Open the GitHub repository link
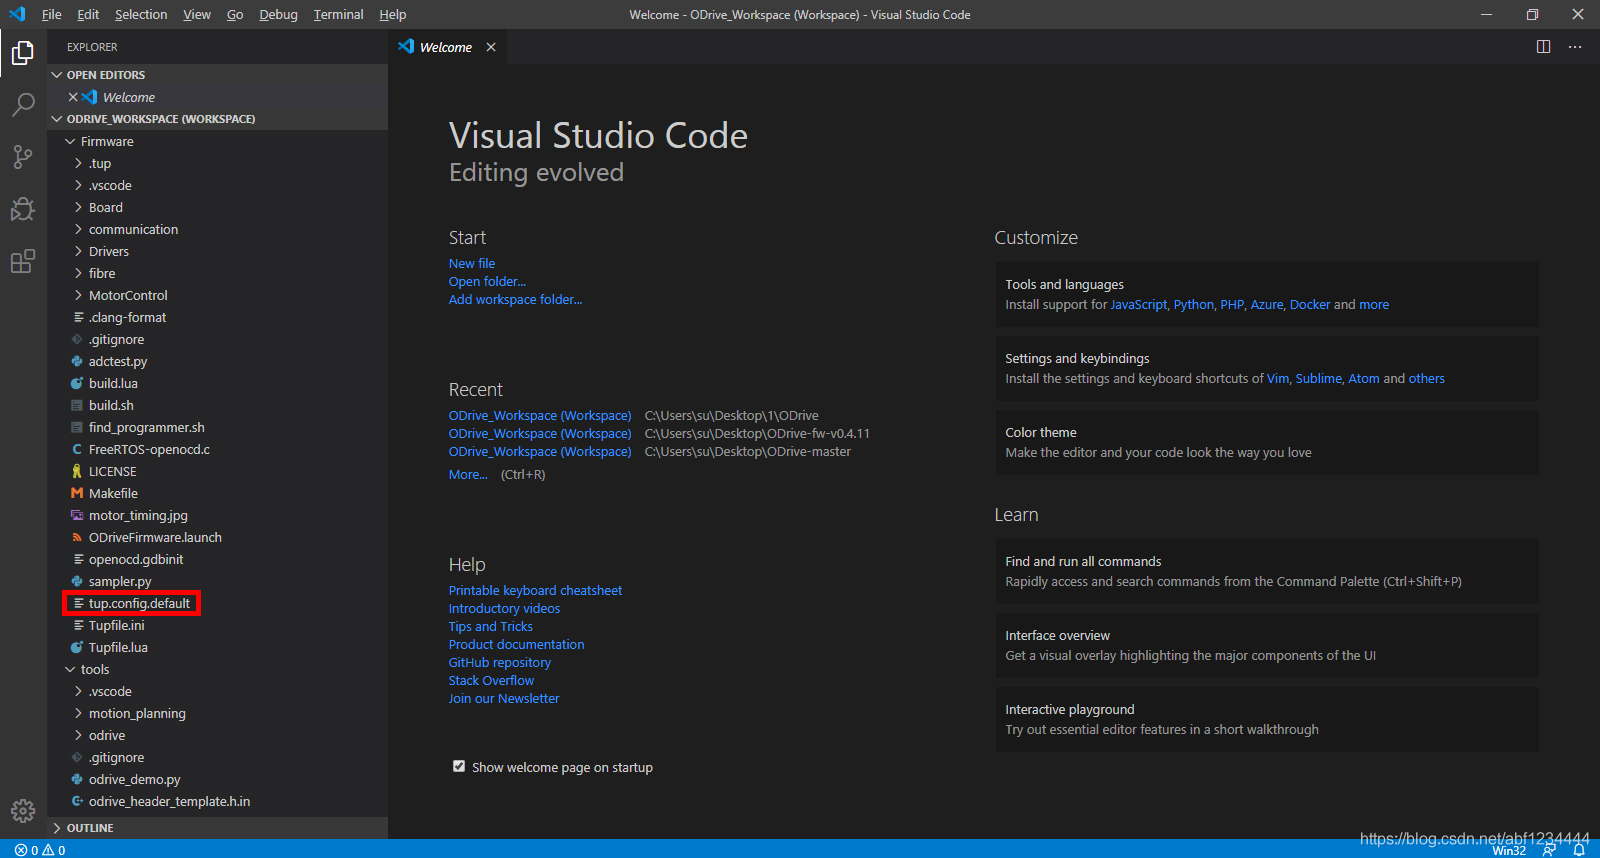The image size is (1600, 858). pyautogui.click(x=500, y=662)
